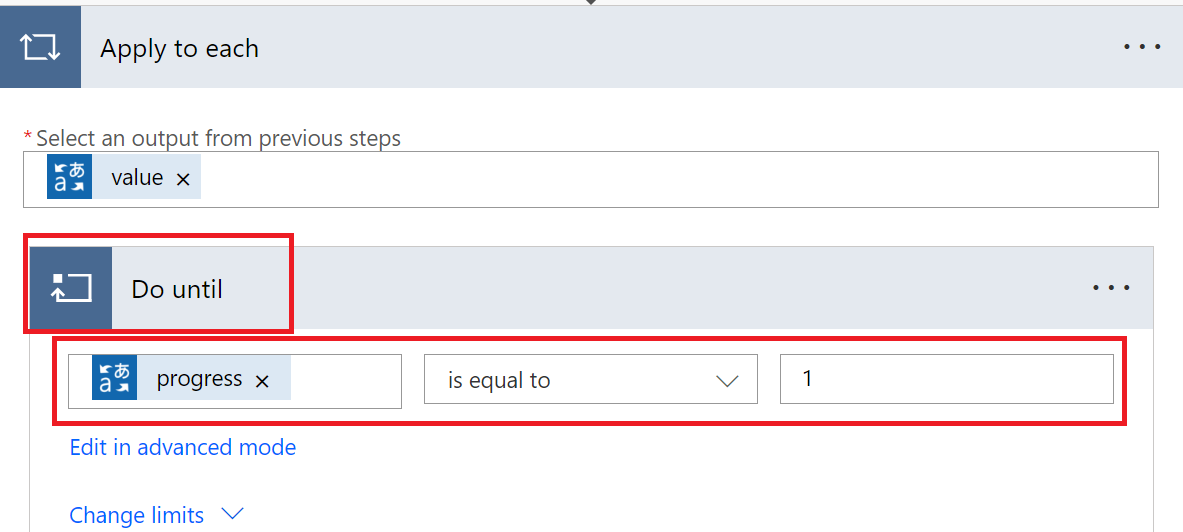
Task: Click the condition value field containing 1
Action: (x=945, y=380)
